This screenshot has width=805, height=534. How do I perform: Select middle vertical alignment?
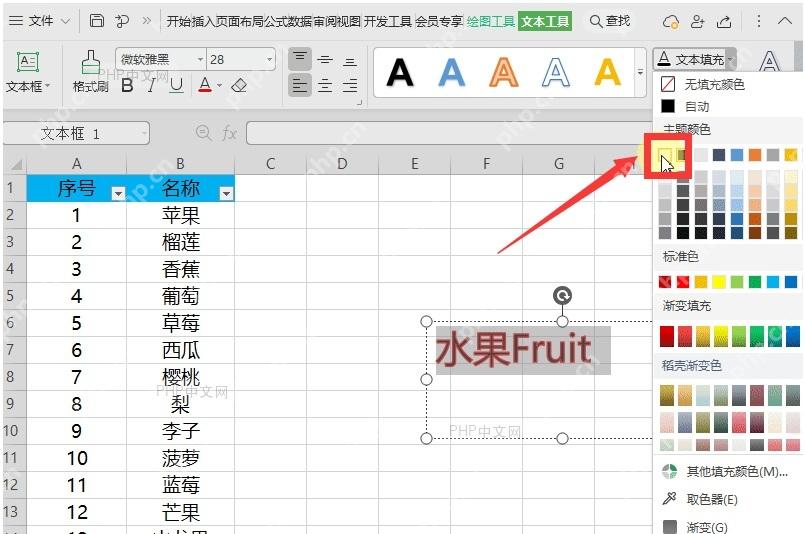(324, 60)
